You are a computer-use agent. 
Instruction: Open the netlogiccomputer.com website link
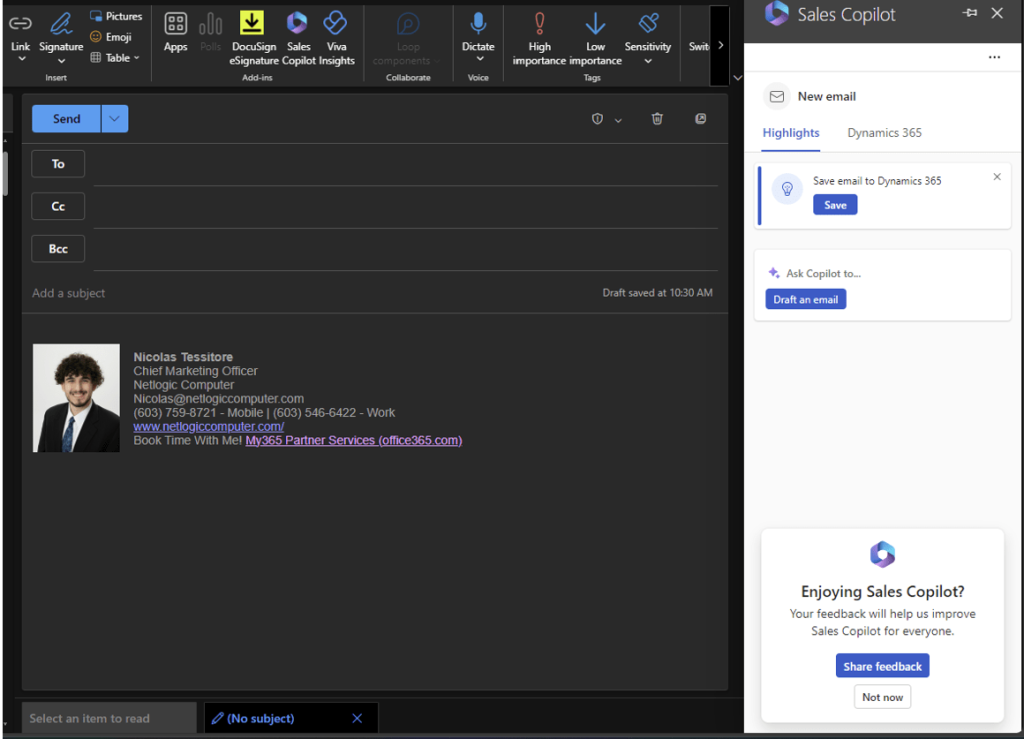pos(208,426)
